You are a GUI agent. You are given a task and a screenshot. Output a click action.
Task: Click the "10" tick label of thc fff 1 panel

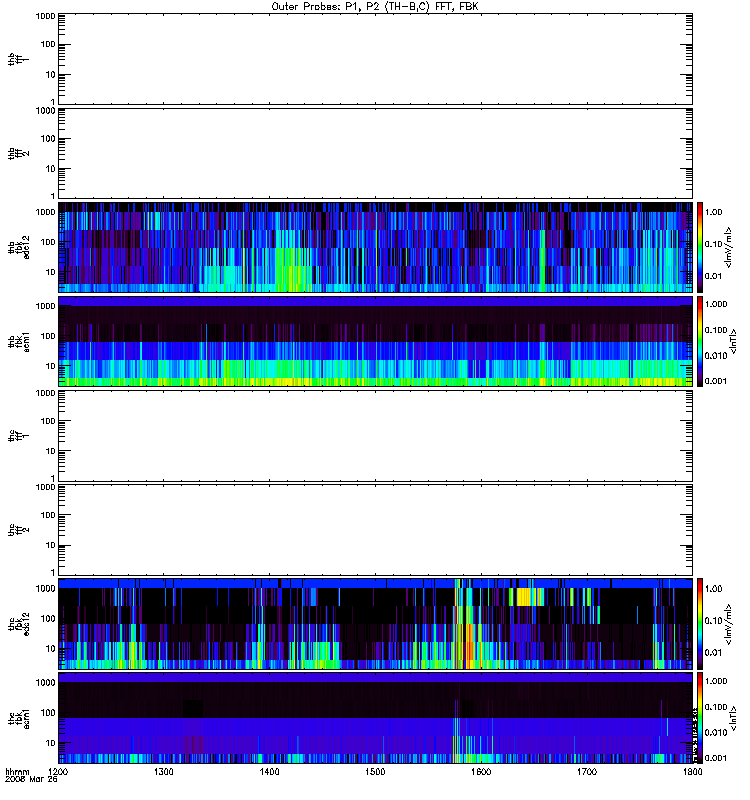(51, 451)
